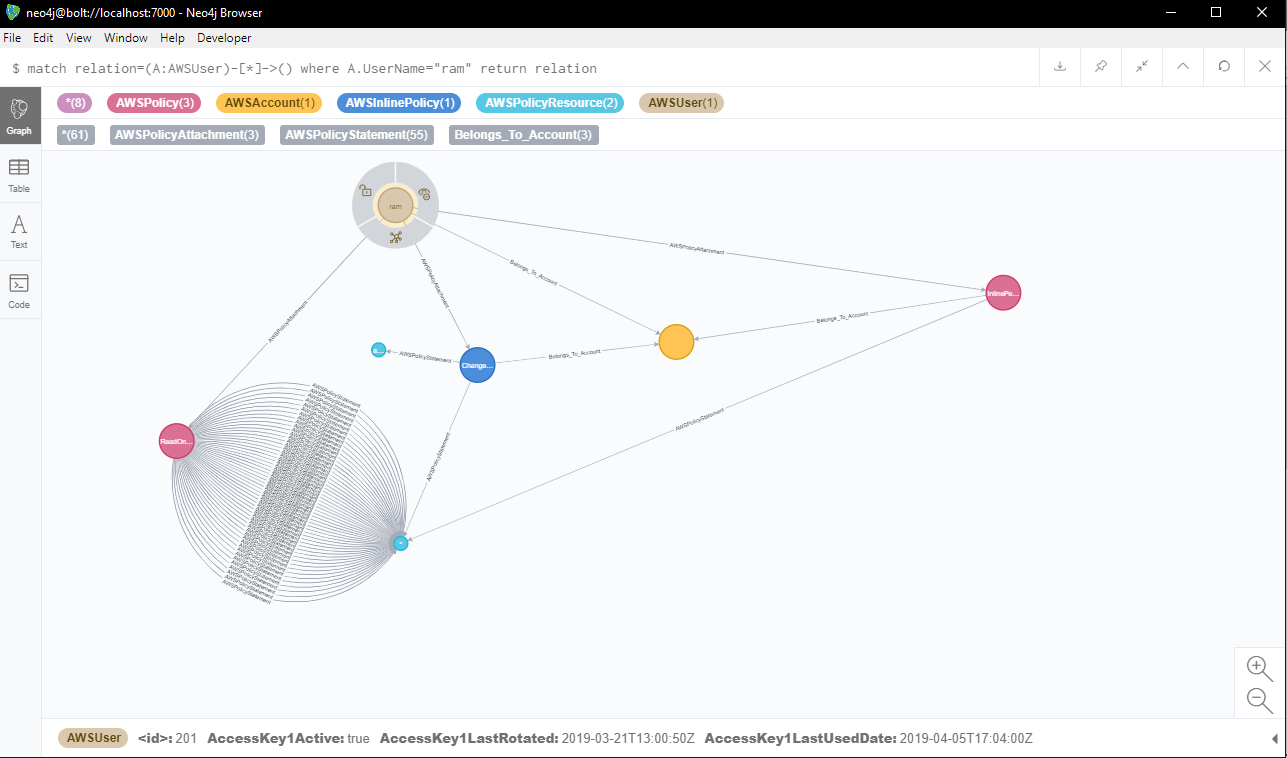The width and height of the screenshot is (1287, 758).
Task: Select the small cyan a... resource node
Action: tap(378, 350)
